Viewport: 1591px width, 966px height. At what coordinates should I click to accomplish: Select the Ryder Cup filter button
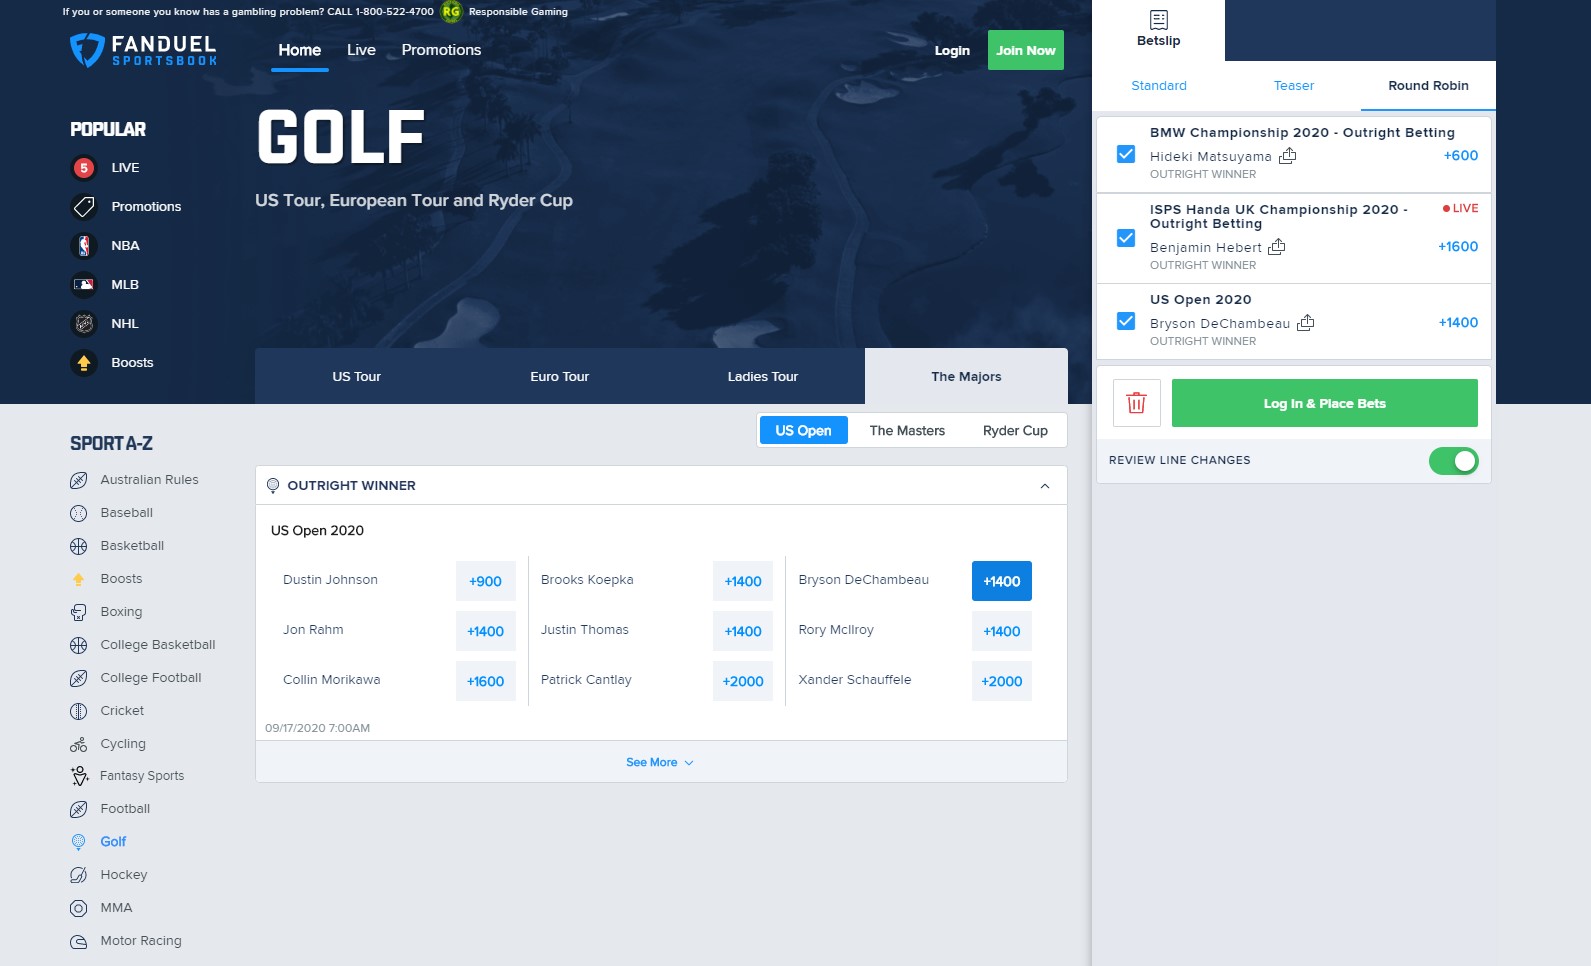point(1015,430)
